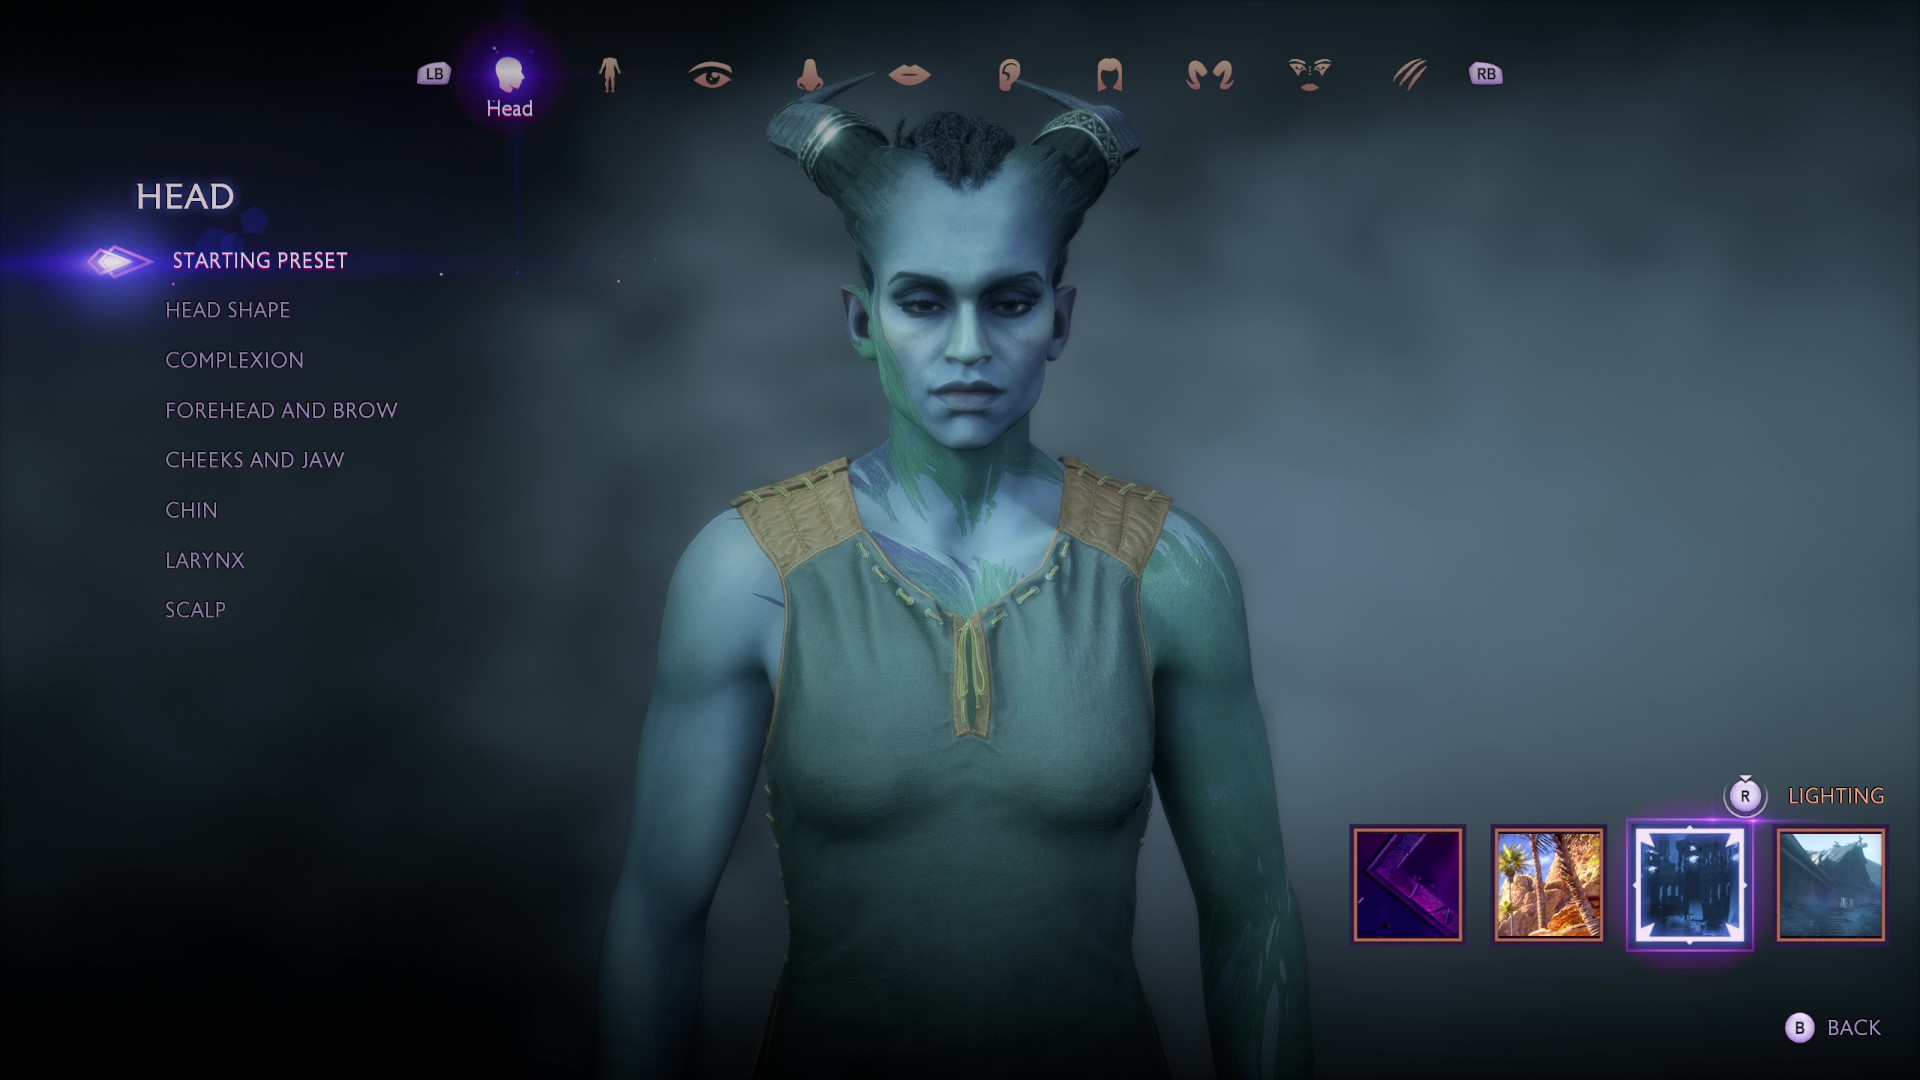Screen dimensions: 1920x1080
Task: Toggle the SCALP customization option
Action: pyautogui.click(x=195, y=609)
